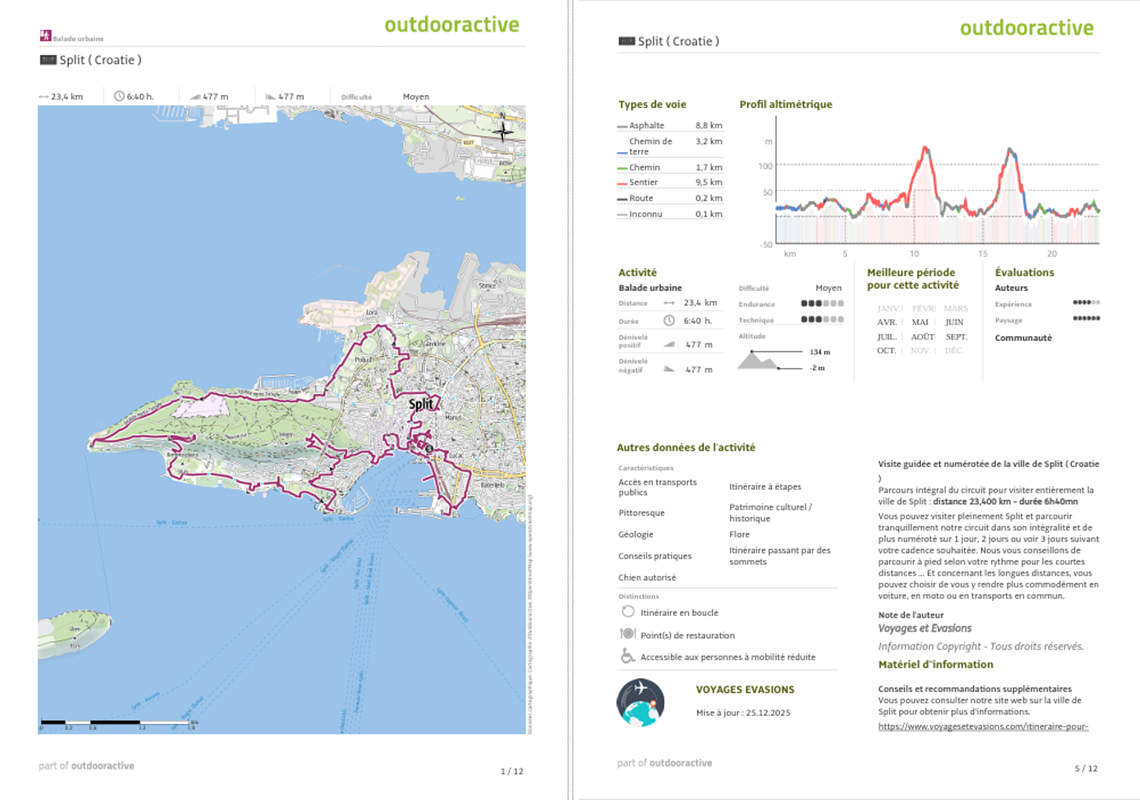Click the outdooractive logo on the map page

451,24
